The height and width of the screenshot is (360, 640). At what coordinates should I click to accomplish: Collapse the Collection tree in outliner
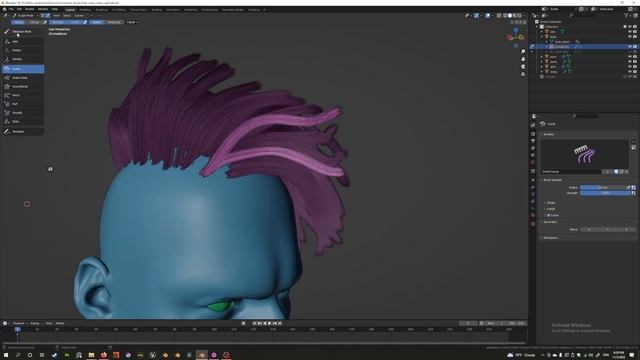coord(537,27)
